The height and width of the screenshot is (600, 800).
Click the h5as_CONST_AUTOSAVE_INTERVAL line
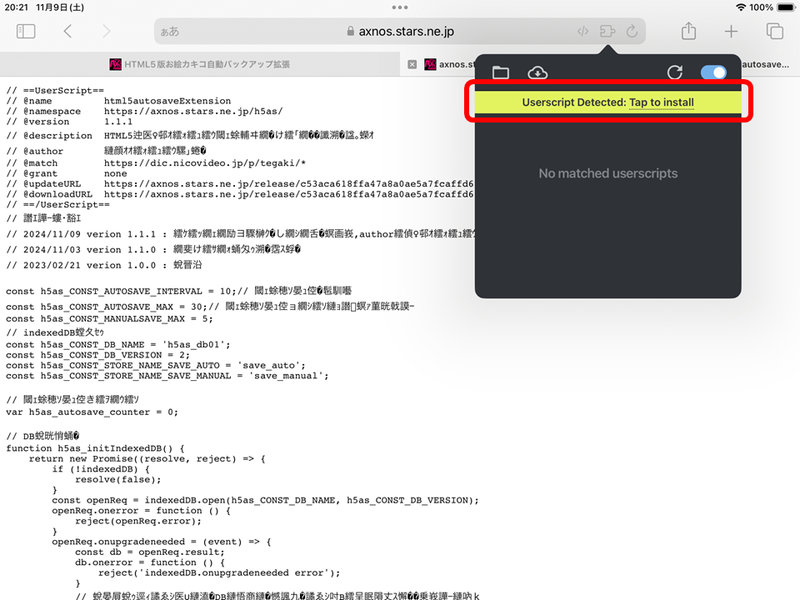179,291
